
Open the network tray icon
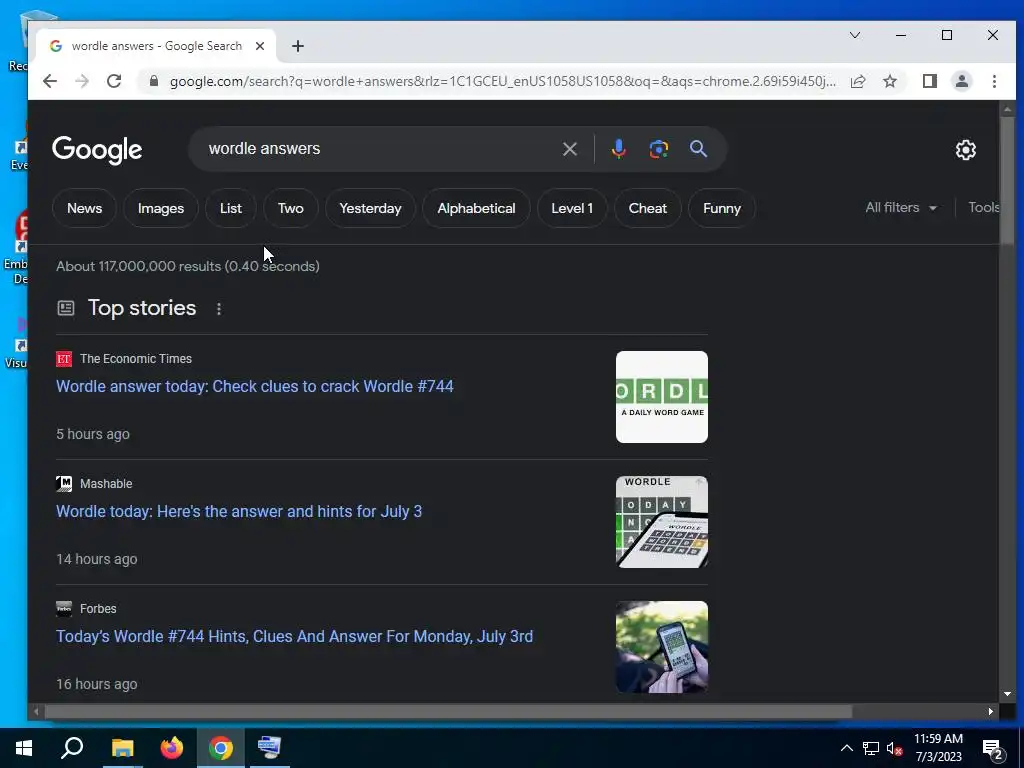[x=871, y=748]
